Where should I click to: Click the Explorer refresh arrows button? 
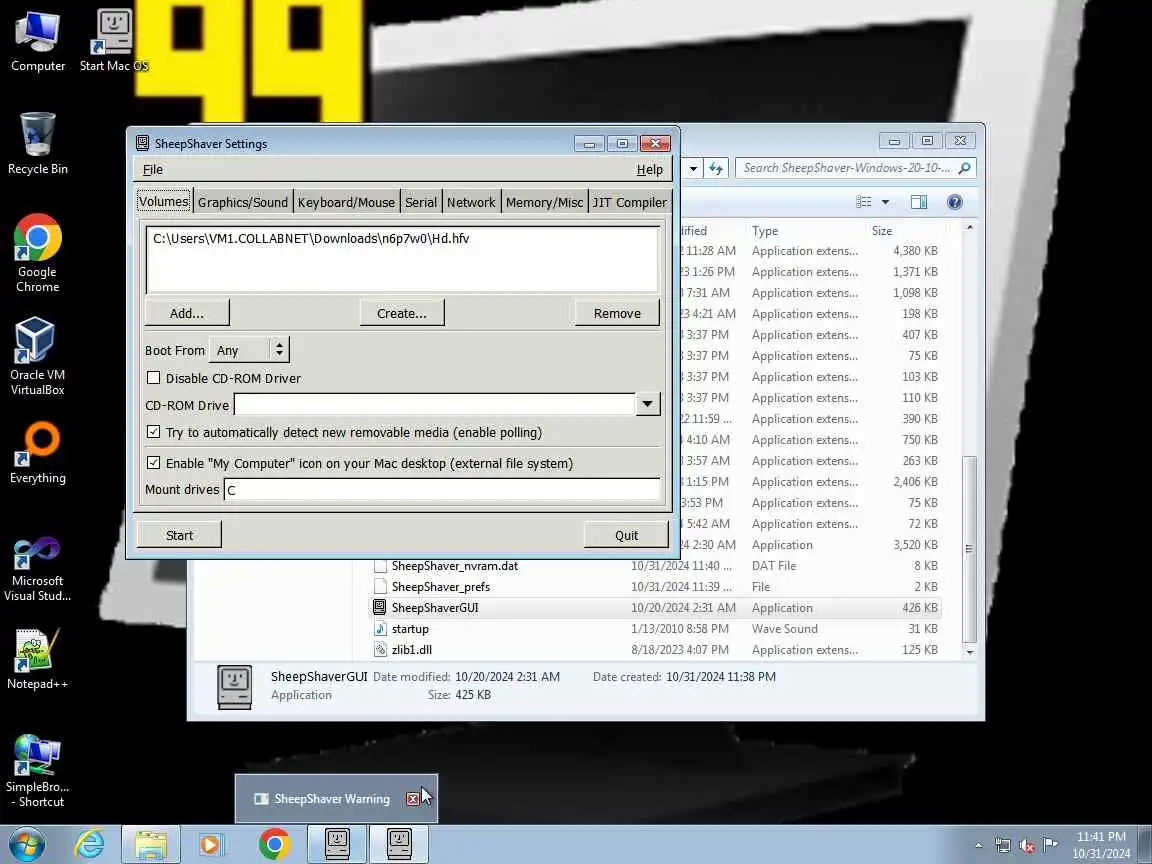716,168
